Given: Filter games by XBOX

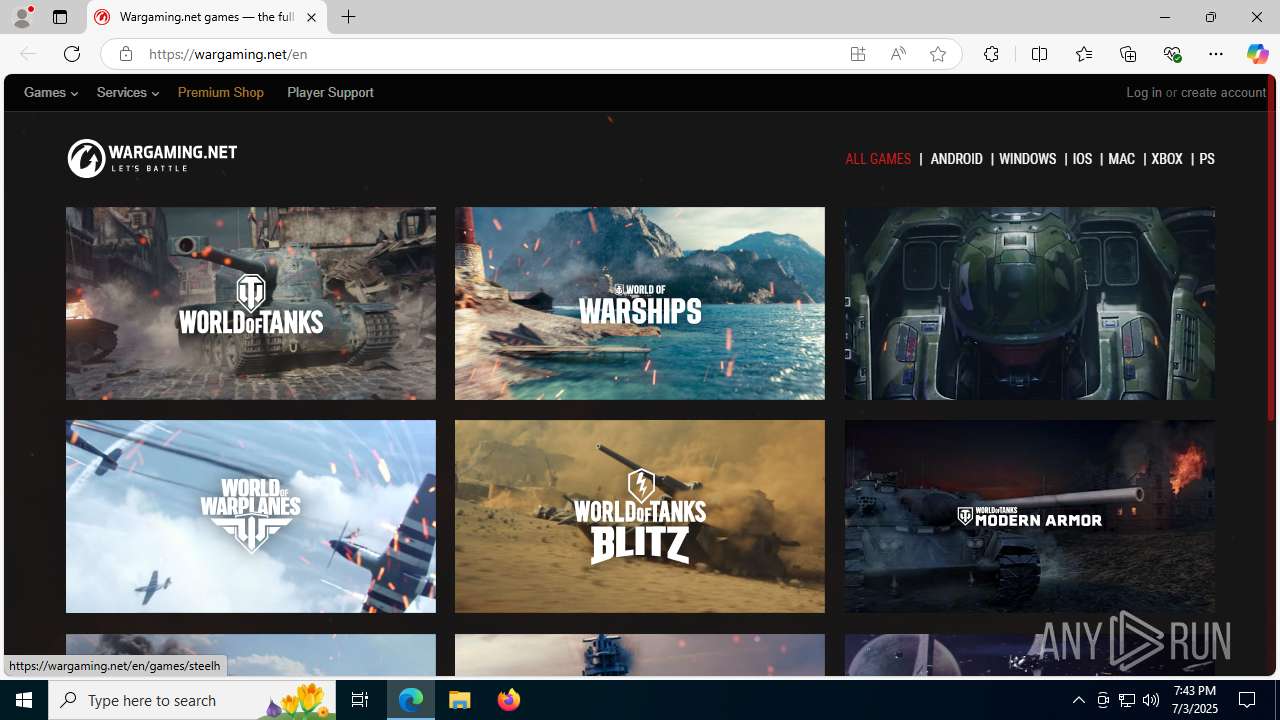Looking at the screenshot, I should pos(1167,159).
